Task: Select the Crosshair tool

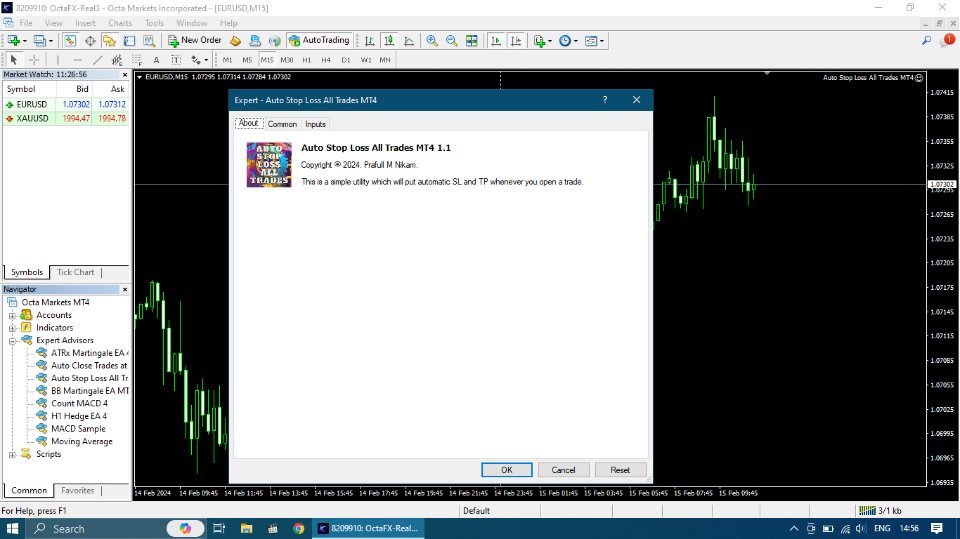Action: coord(34,59)
